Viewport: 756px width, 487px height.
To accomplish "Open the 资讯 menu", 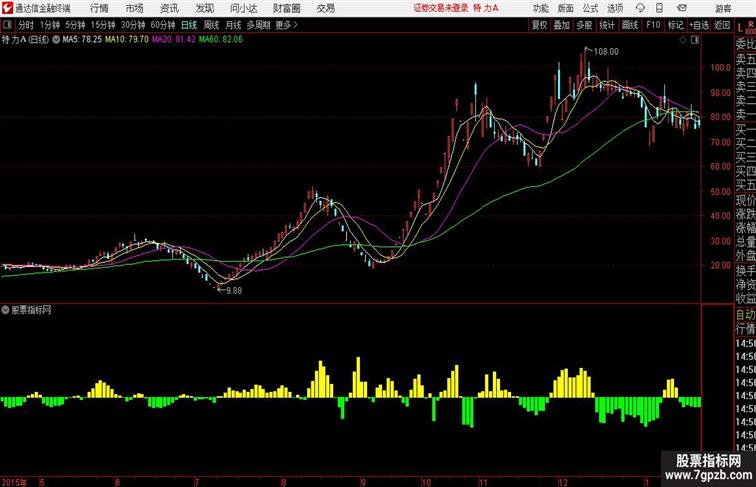I will (169, 8).
